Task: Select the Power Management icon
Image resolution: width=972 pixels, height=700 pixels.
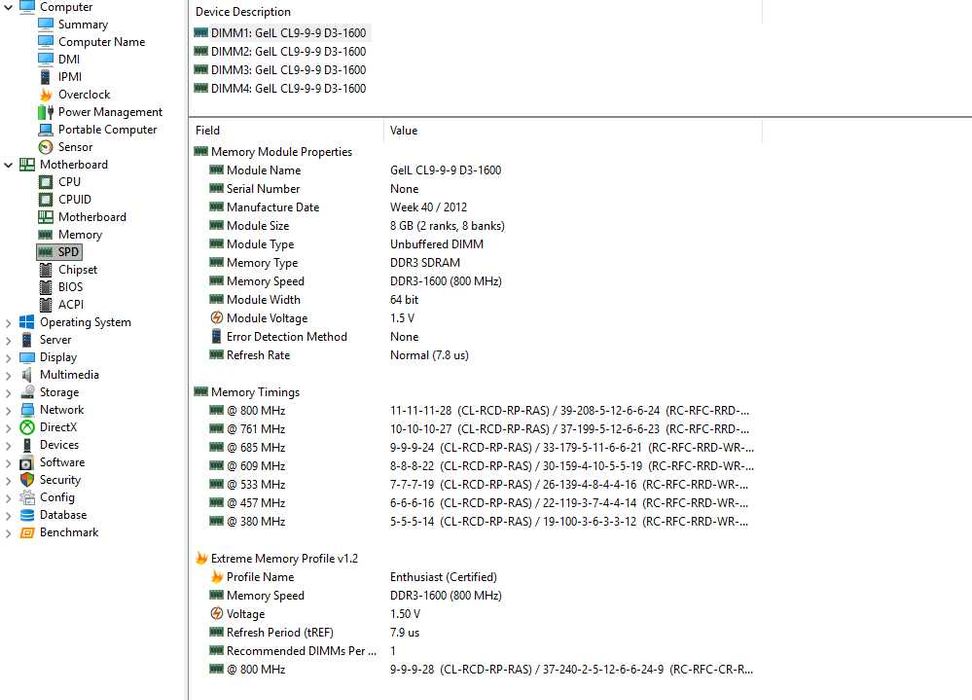Action: click(x=45, y=112)
